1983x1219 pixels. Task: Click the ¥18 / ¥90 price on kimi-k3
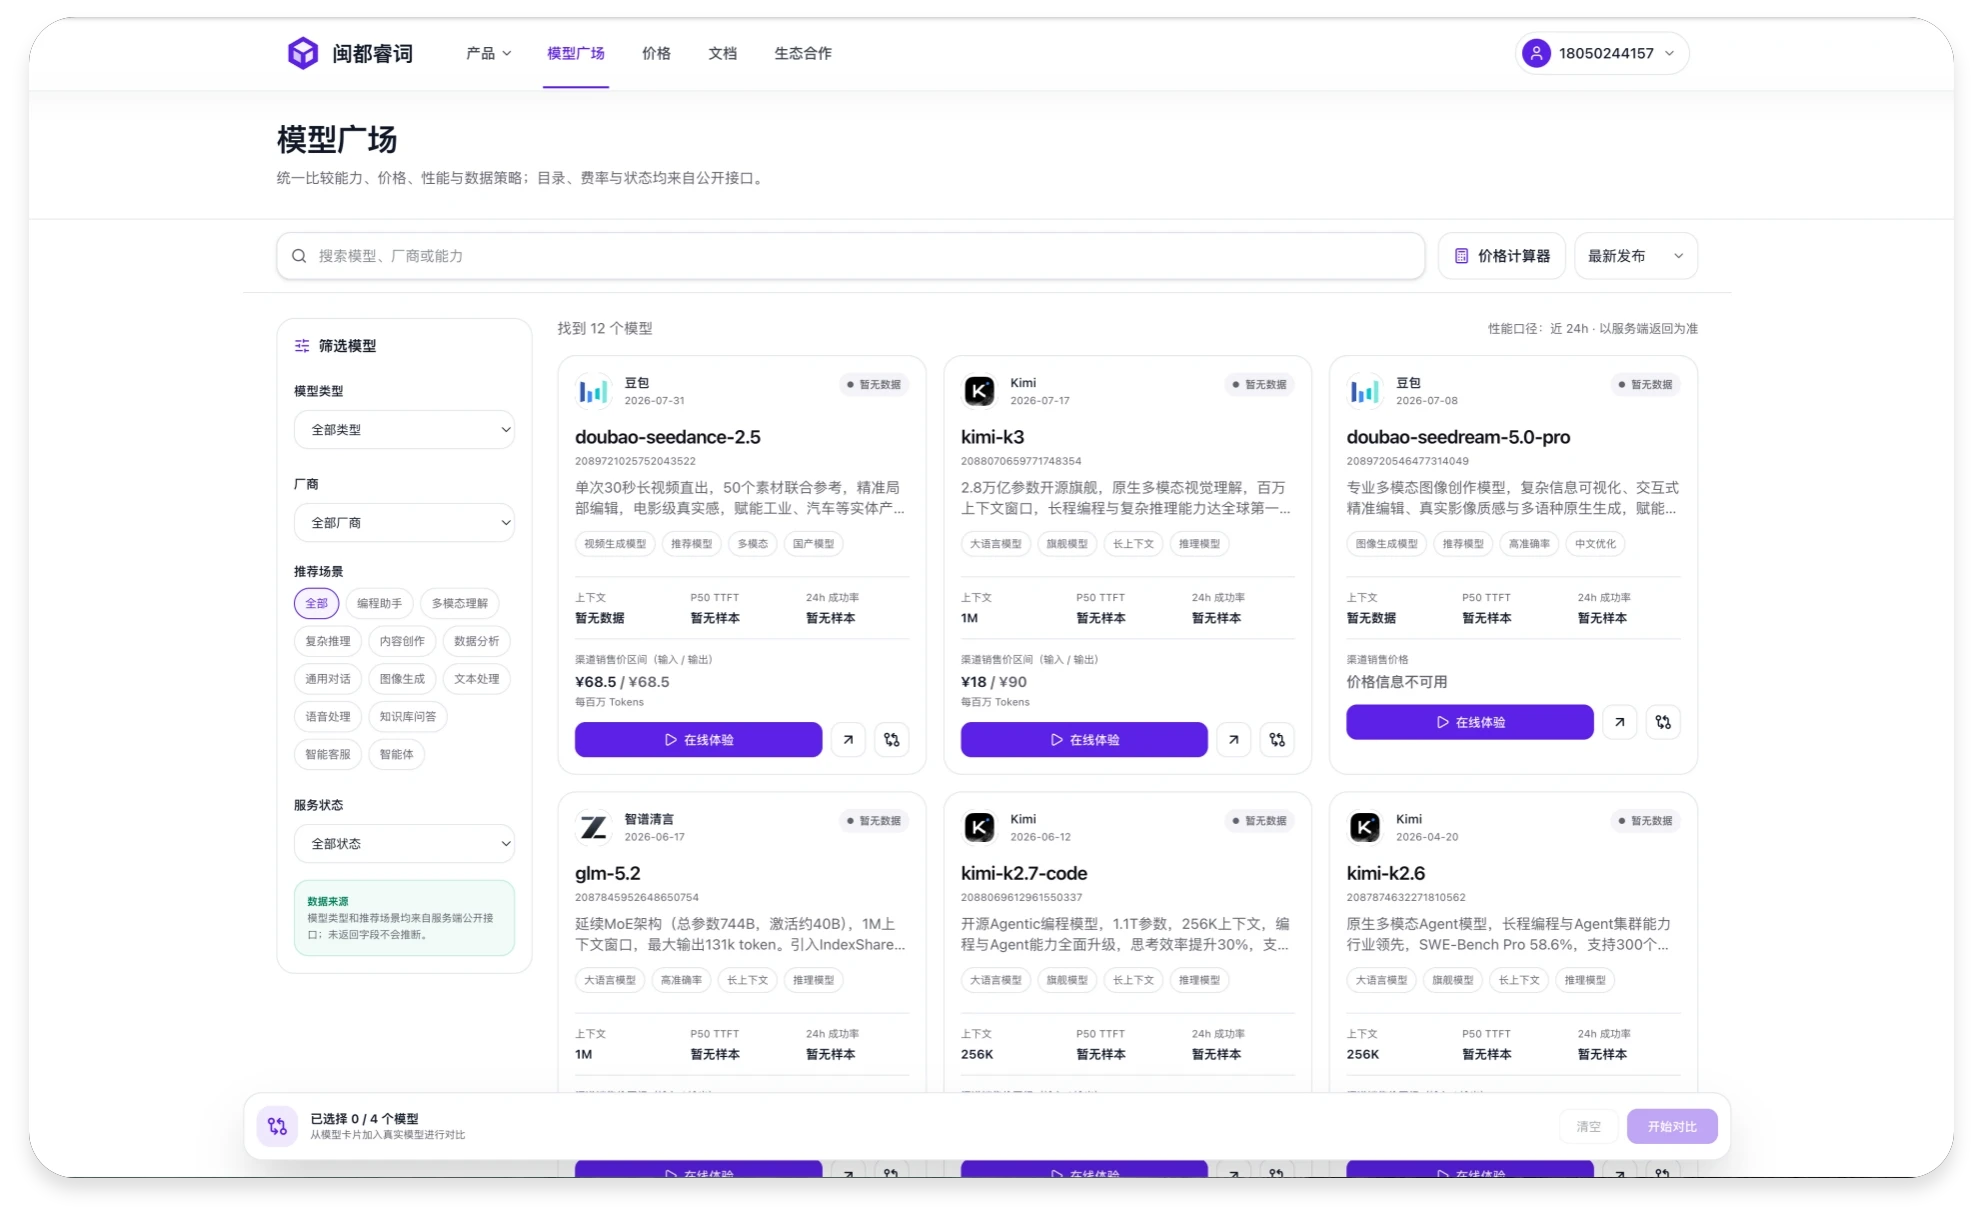[x=994, y=682]
